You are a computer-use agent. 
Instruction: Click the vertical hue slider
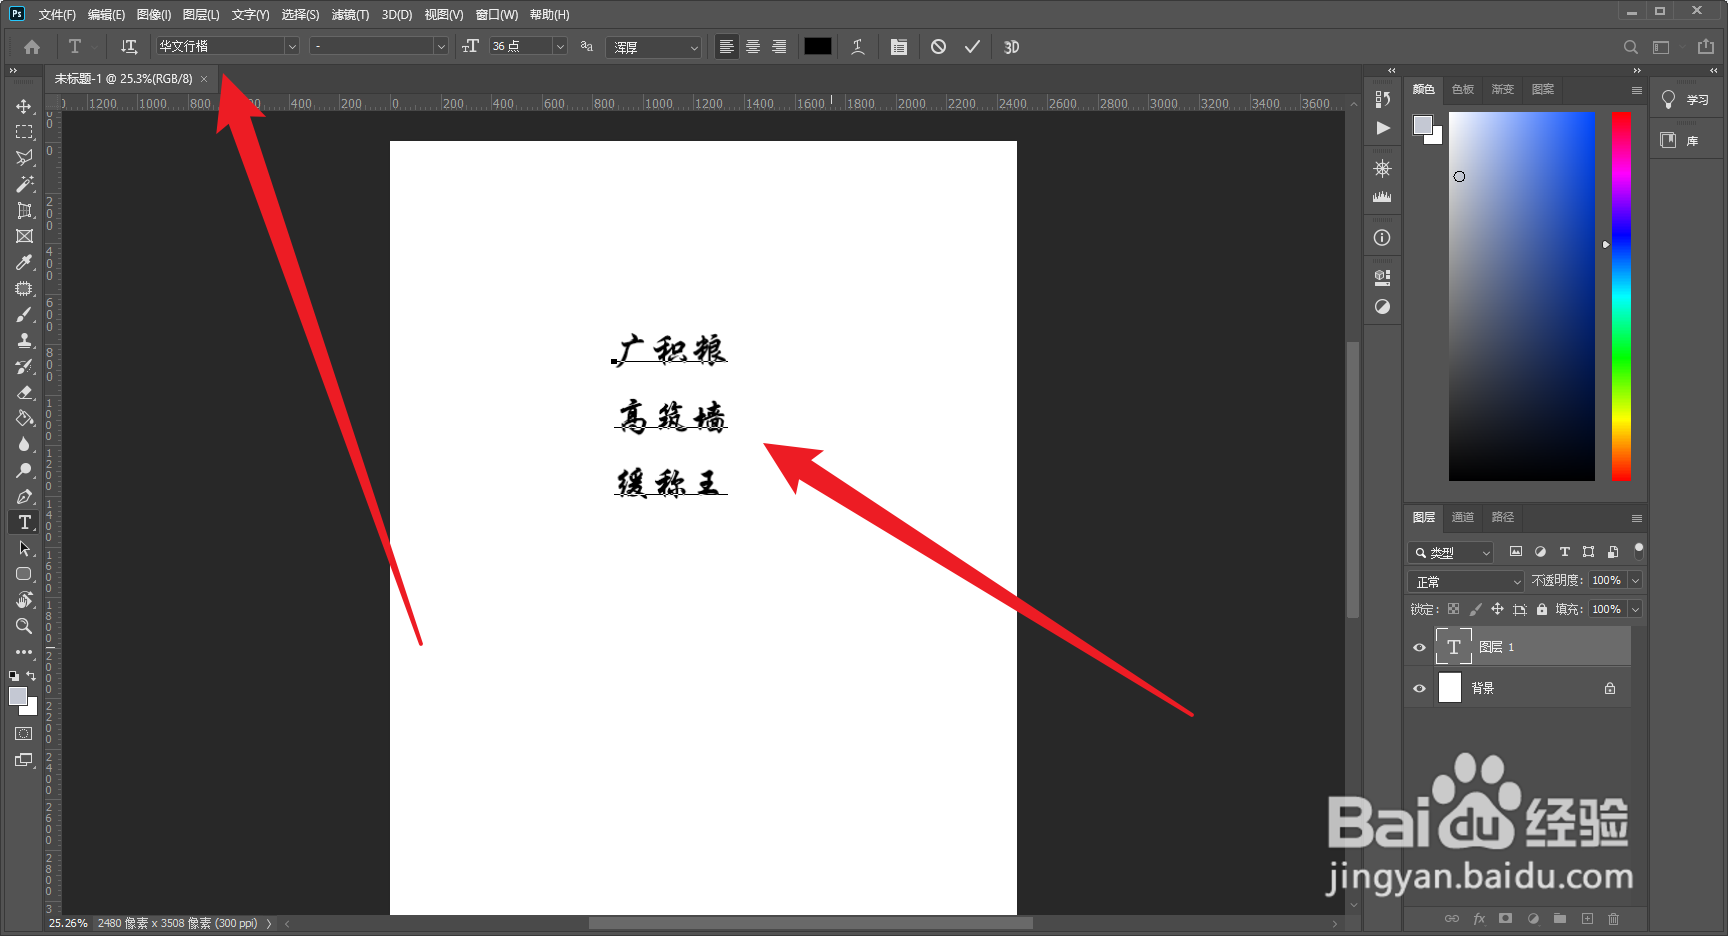coord(1621,296)
